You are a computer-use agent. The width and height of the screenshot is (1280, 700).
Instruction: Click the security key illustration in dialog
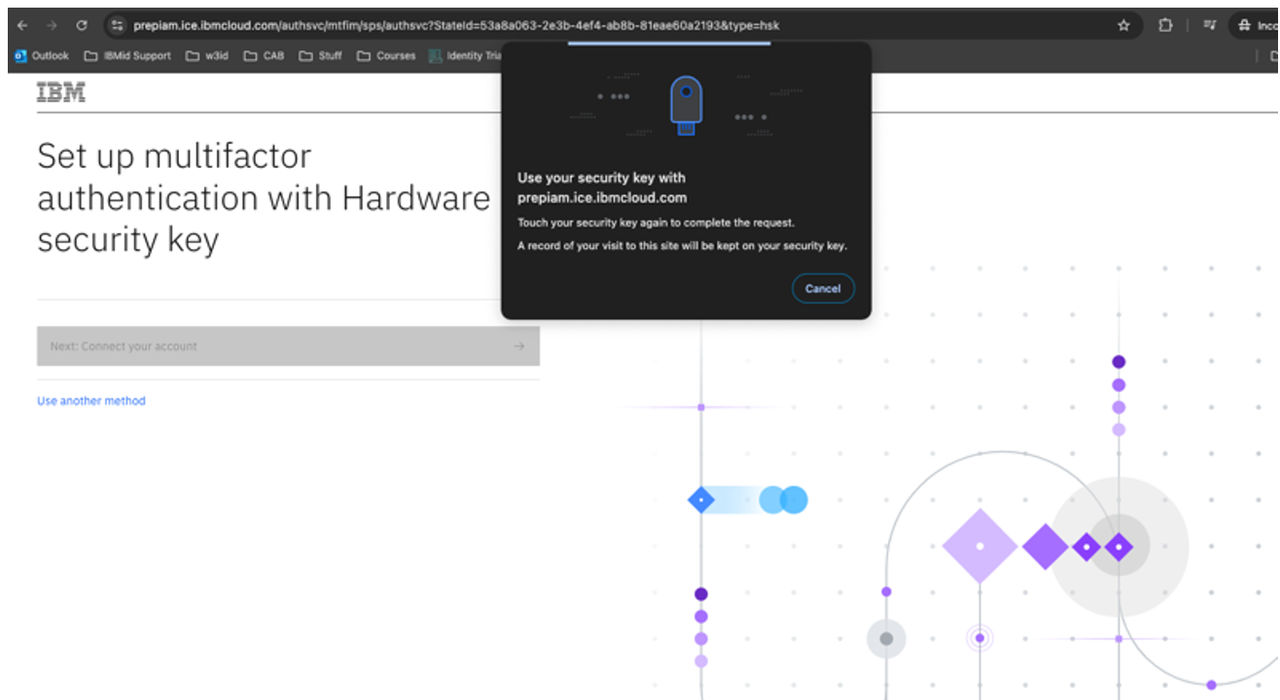pos(686,106)
